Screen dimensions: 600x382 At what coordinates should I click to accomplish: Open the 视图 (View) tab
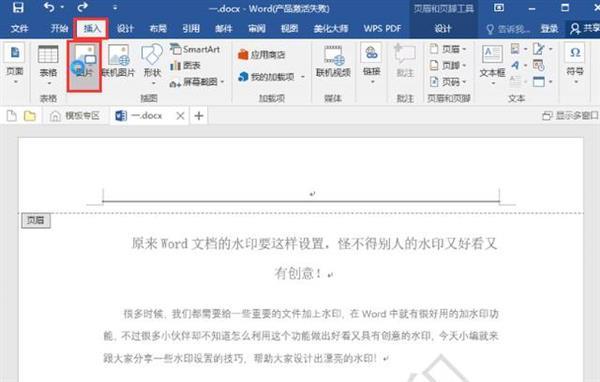(x=289, y=28)
